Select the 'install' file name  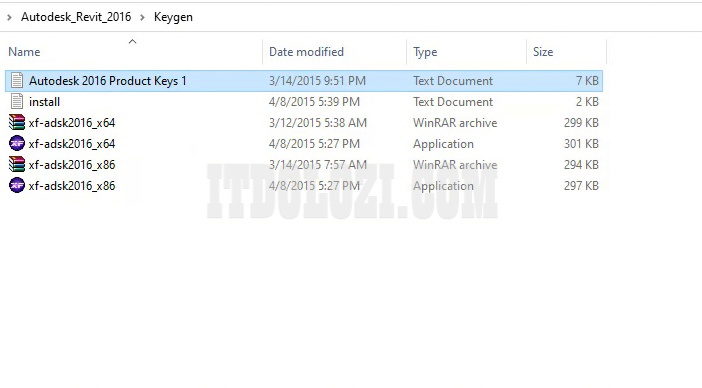[x=44, y=102]
